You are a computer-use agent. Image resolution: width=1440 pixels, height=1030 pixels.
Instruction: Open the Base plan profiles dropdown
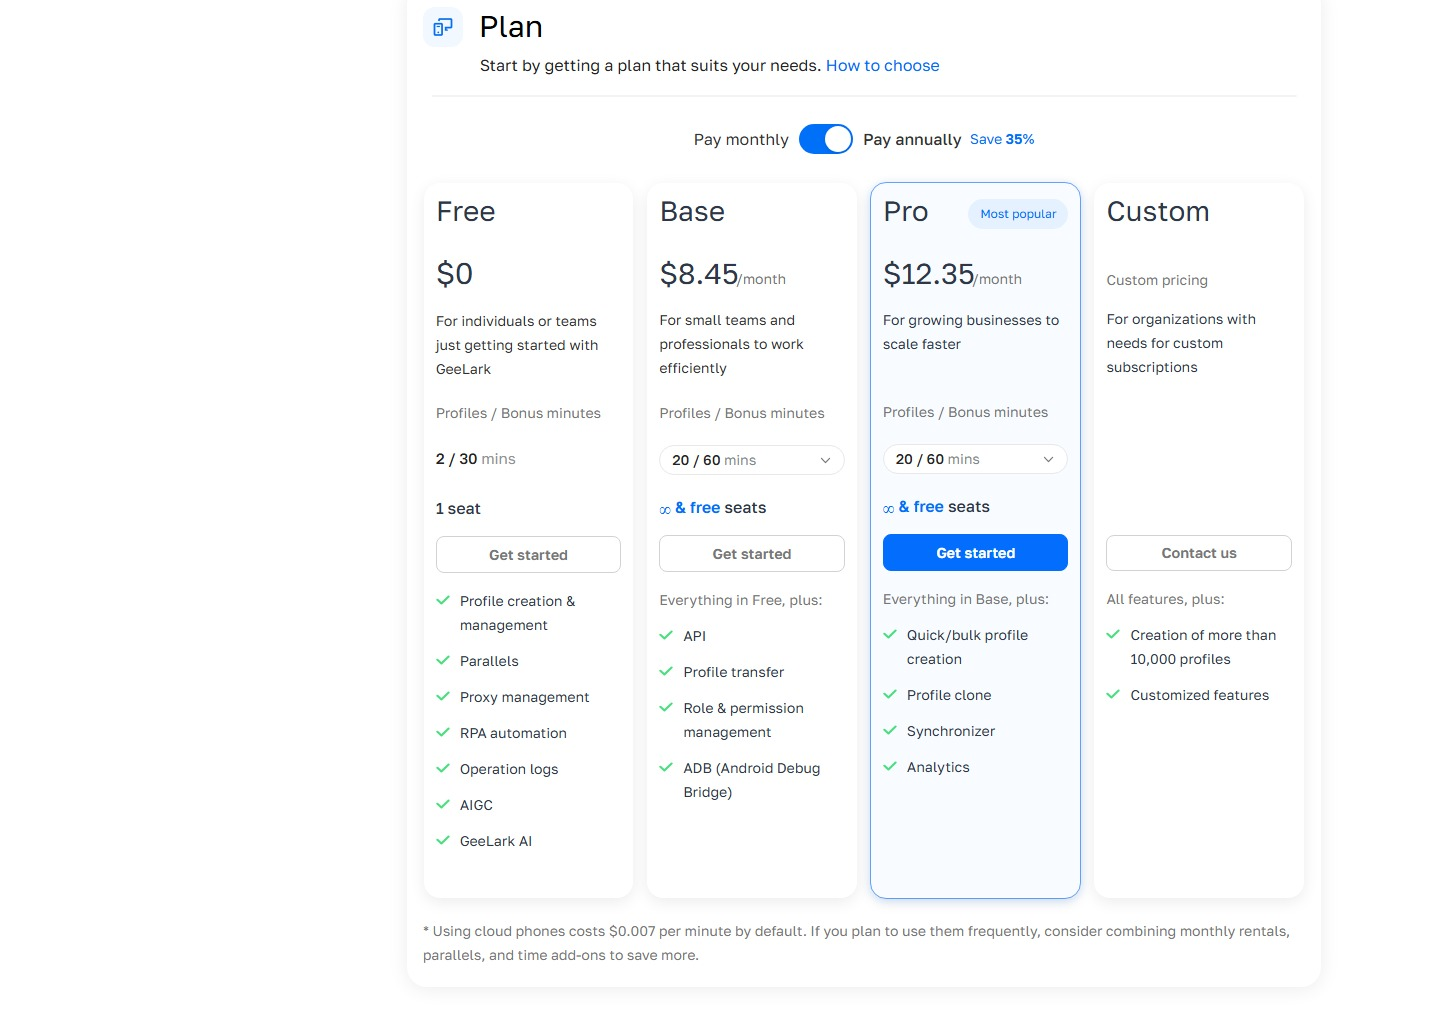click(x=752, y=460)
